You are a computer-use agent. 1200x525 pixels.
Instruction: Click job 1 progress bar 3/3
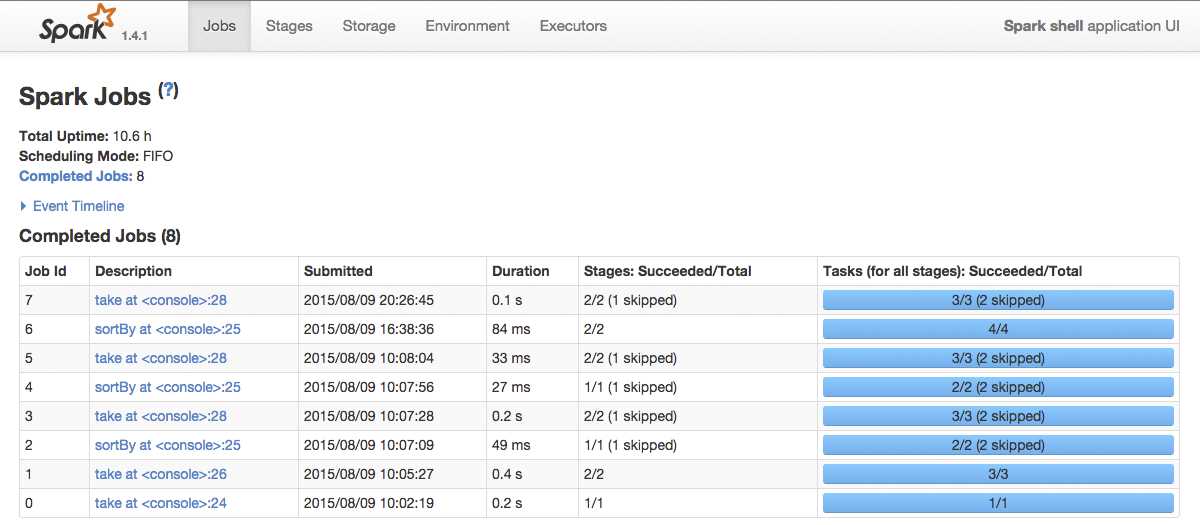(998, 474)
